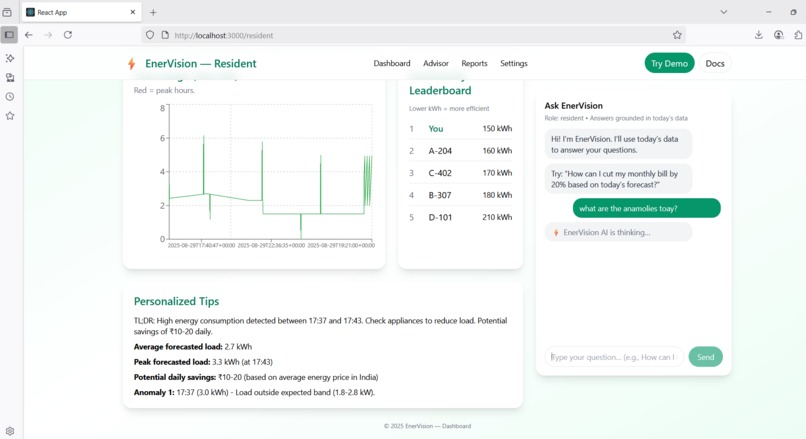806x439 pixels.
Task: Toggle the sidebar panel icon
Action: 9,35
